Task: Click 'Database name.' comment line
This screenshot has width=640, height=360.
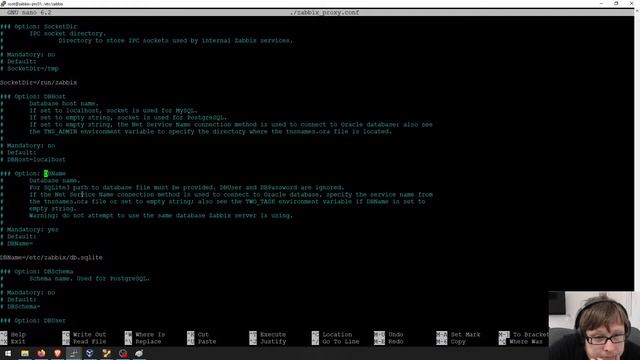Action: point(55,180)
